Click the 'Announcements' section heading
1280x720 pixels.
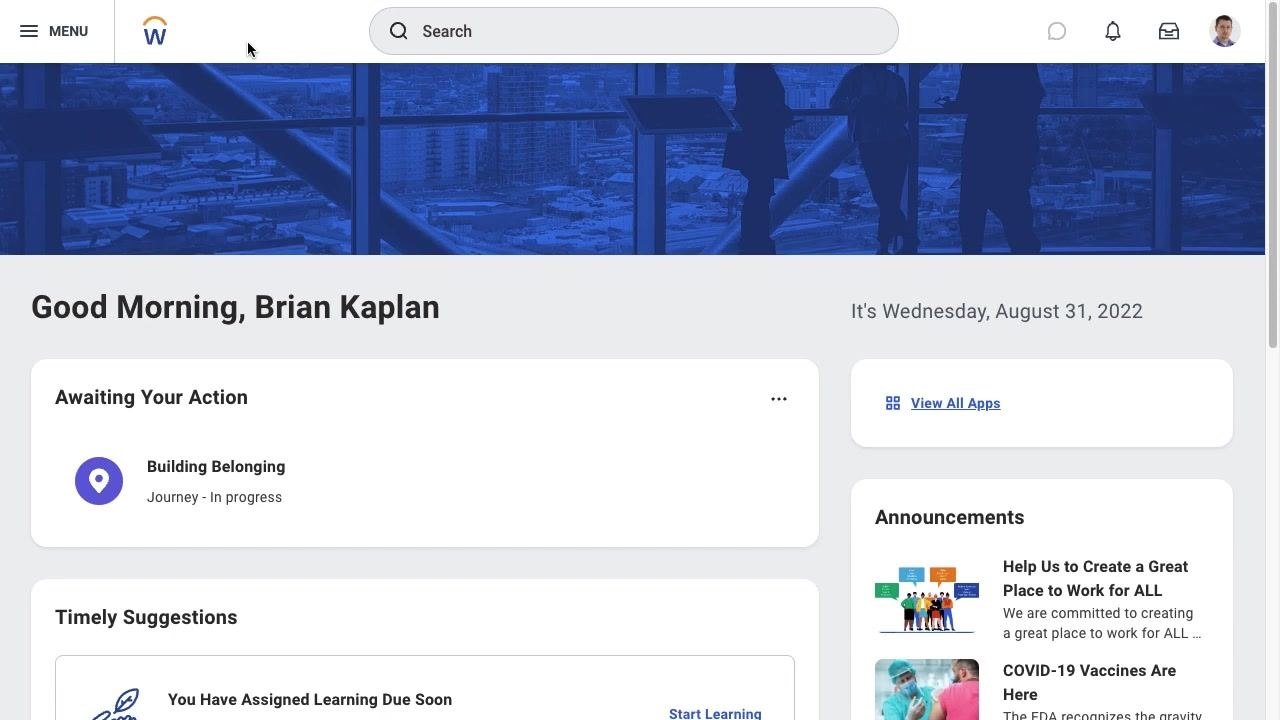[949, 517]
